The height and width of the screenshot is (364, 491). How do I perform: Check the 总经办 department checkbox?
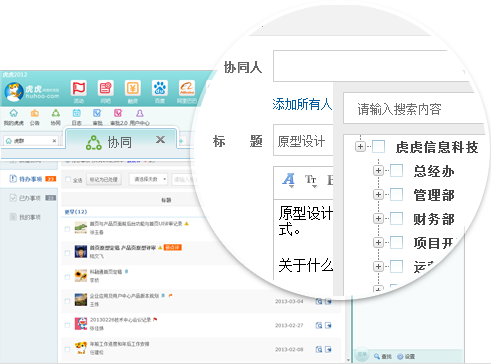(x=396, y=170)
